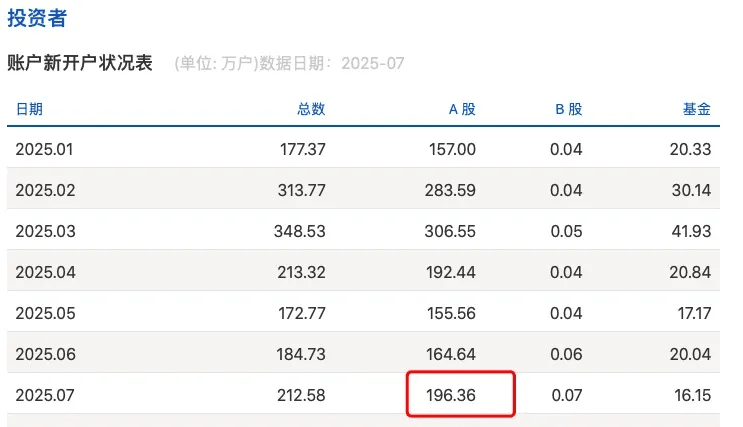Click the 总数 column header
The width and height of the screenshot is (743, 427).
pos(311,109)
